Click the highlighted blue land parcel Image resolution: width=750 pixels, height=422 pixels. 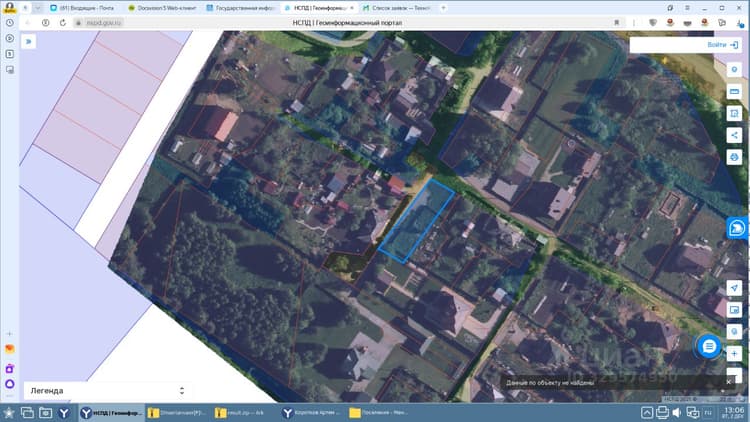pos(416,221)
